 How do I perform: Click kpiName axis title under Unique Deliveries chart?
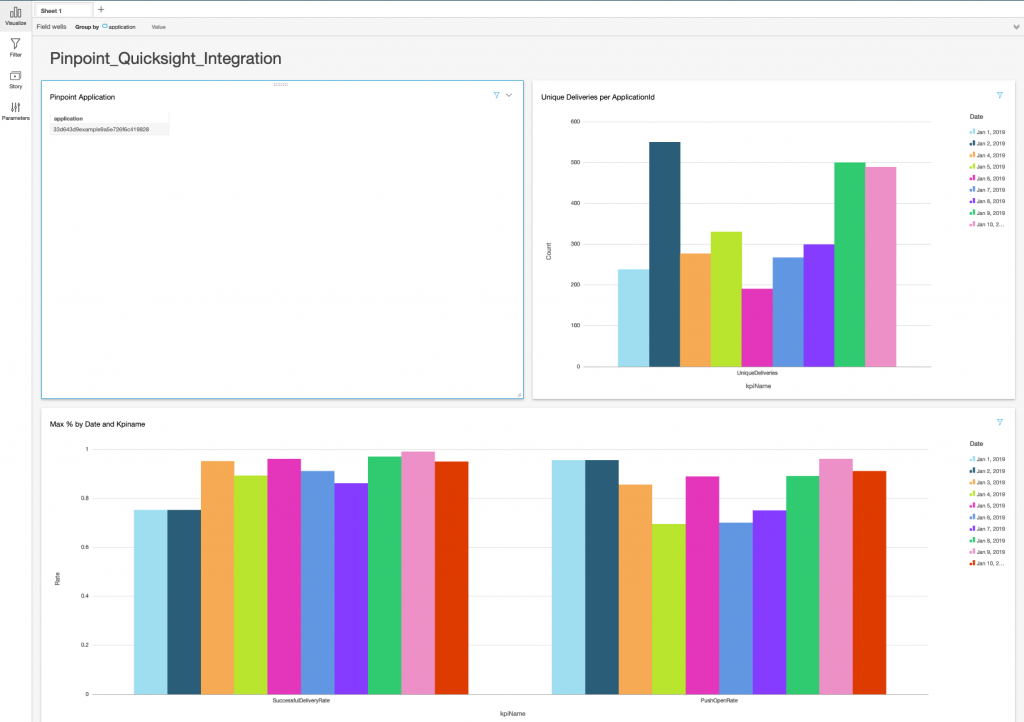pos(758,386)
